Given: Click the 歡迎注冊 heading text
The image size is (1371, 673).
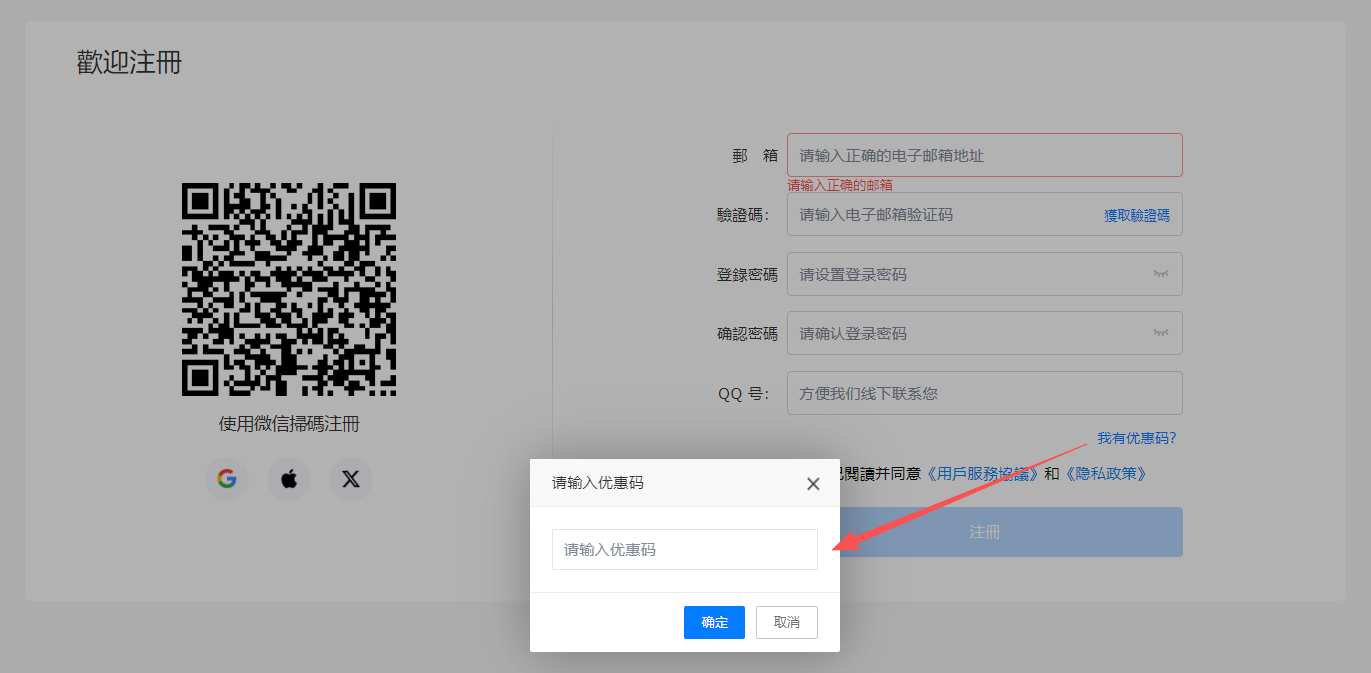Looking at the screenshot, I should click(129, 62).
